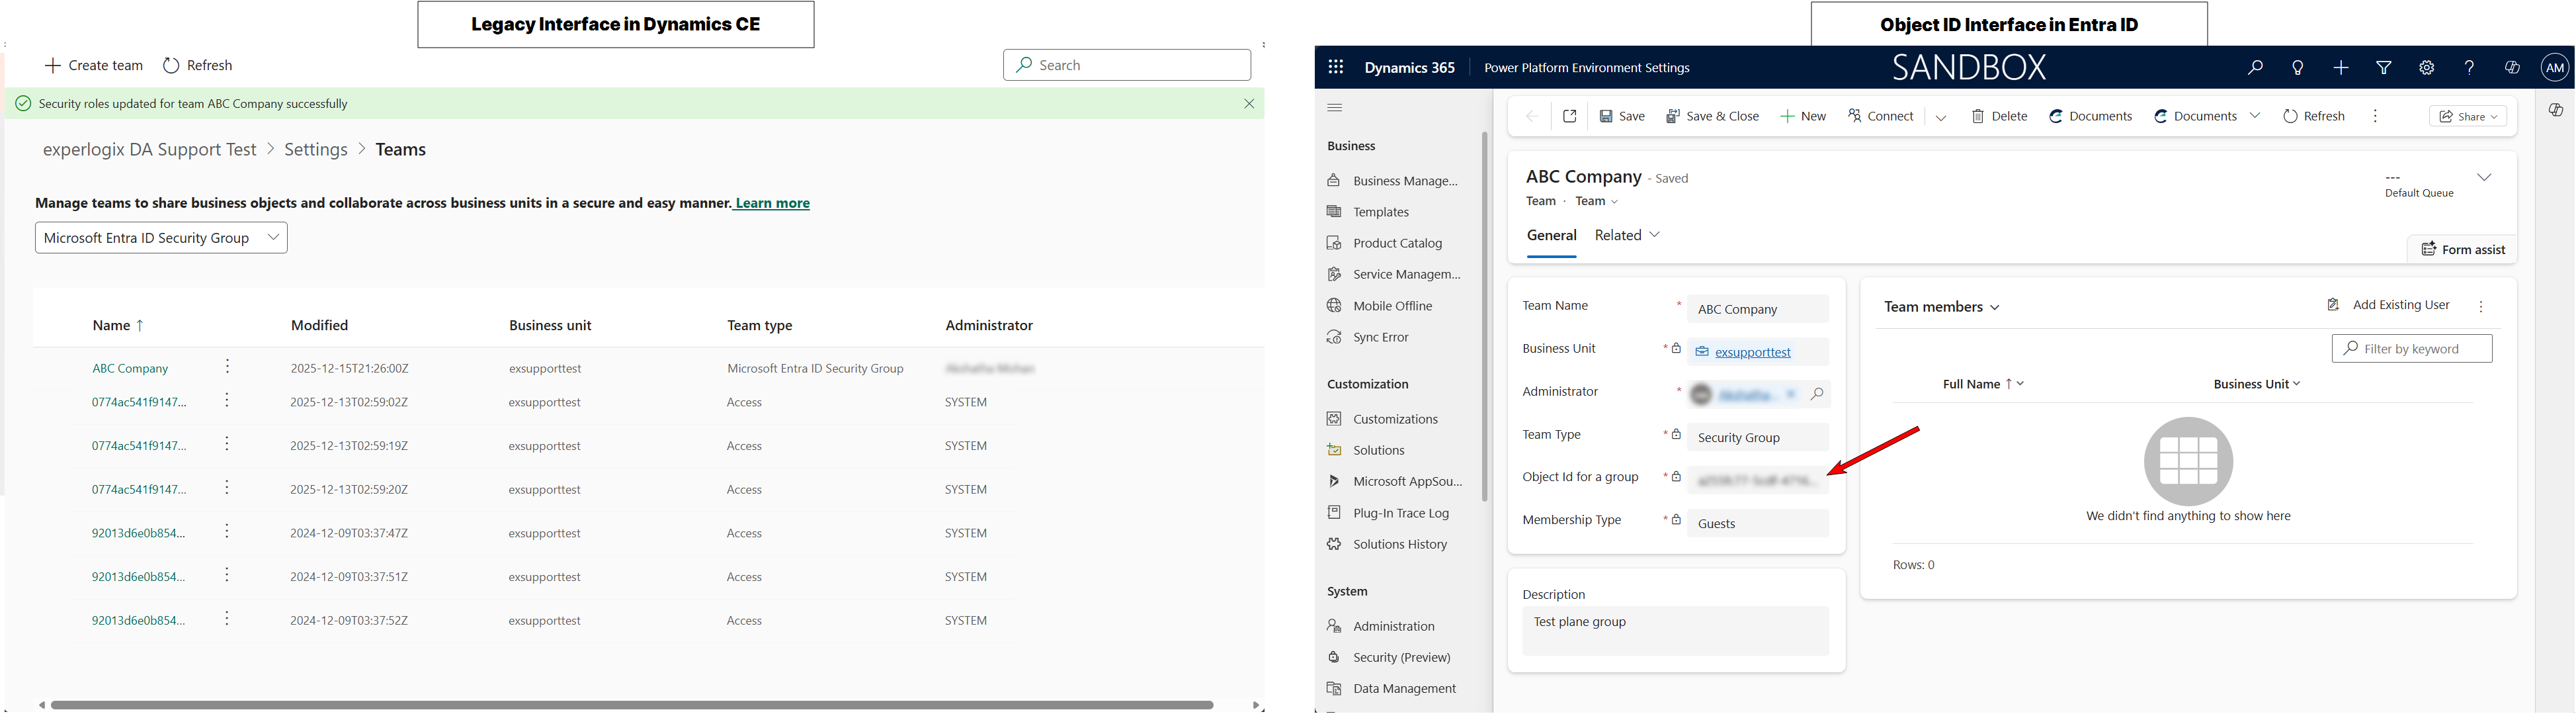Open the settings gear in header
The width and height of the screenshot is (2576, 714).
pos(2427,68)
